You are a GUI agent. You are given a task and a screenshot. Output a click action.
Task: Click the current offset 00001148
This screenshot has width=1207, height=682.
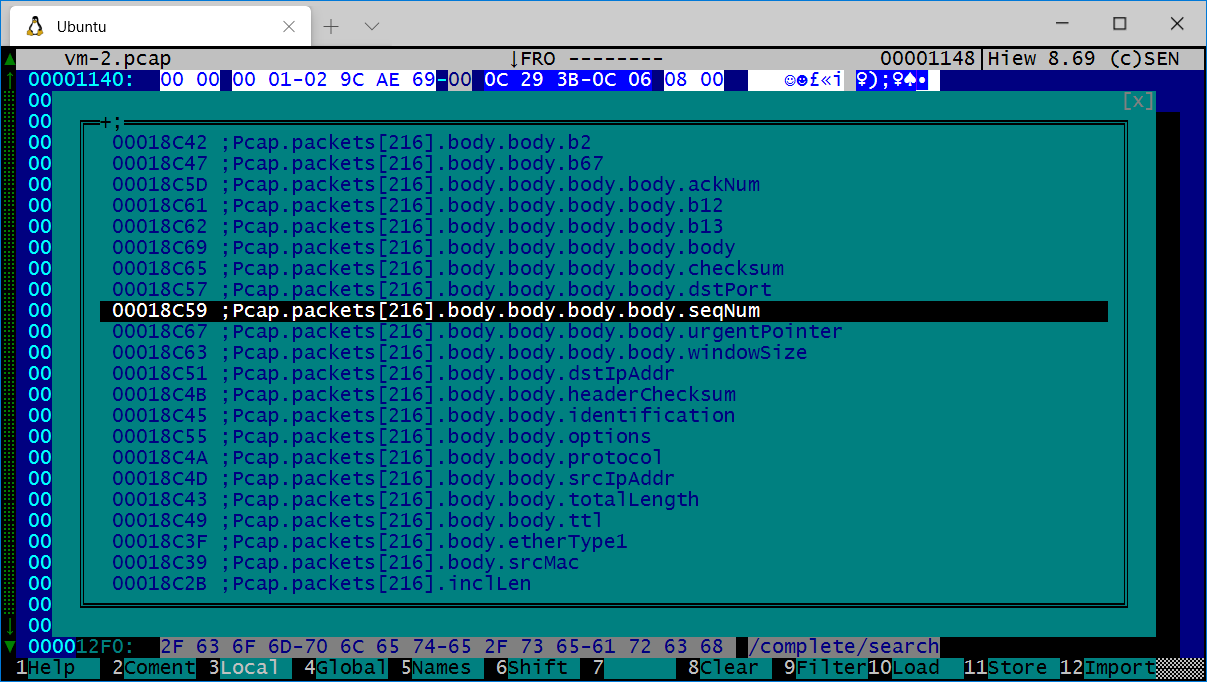point(928,58)
